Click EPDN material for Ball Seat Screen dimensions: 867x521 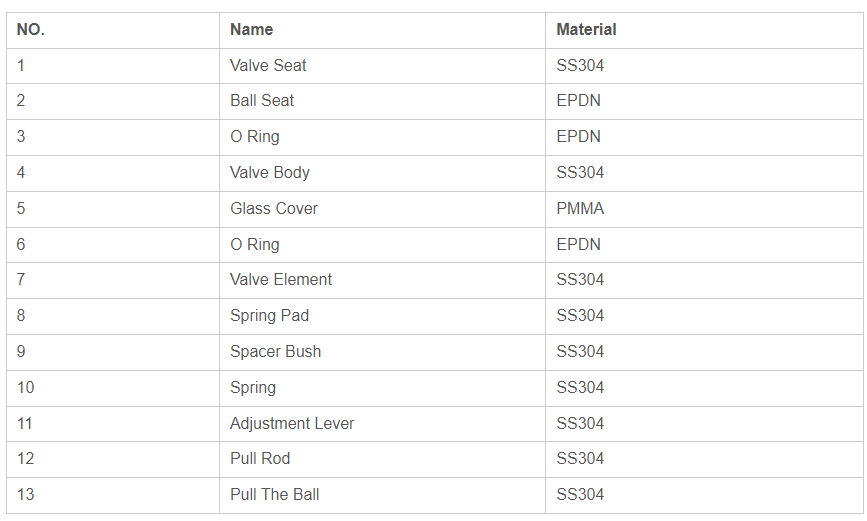pos(704,101)
